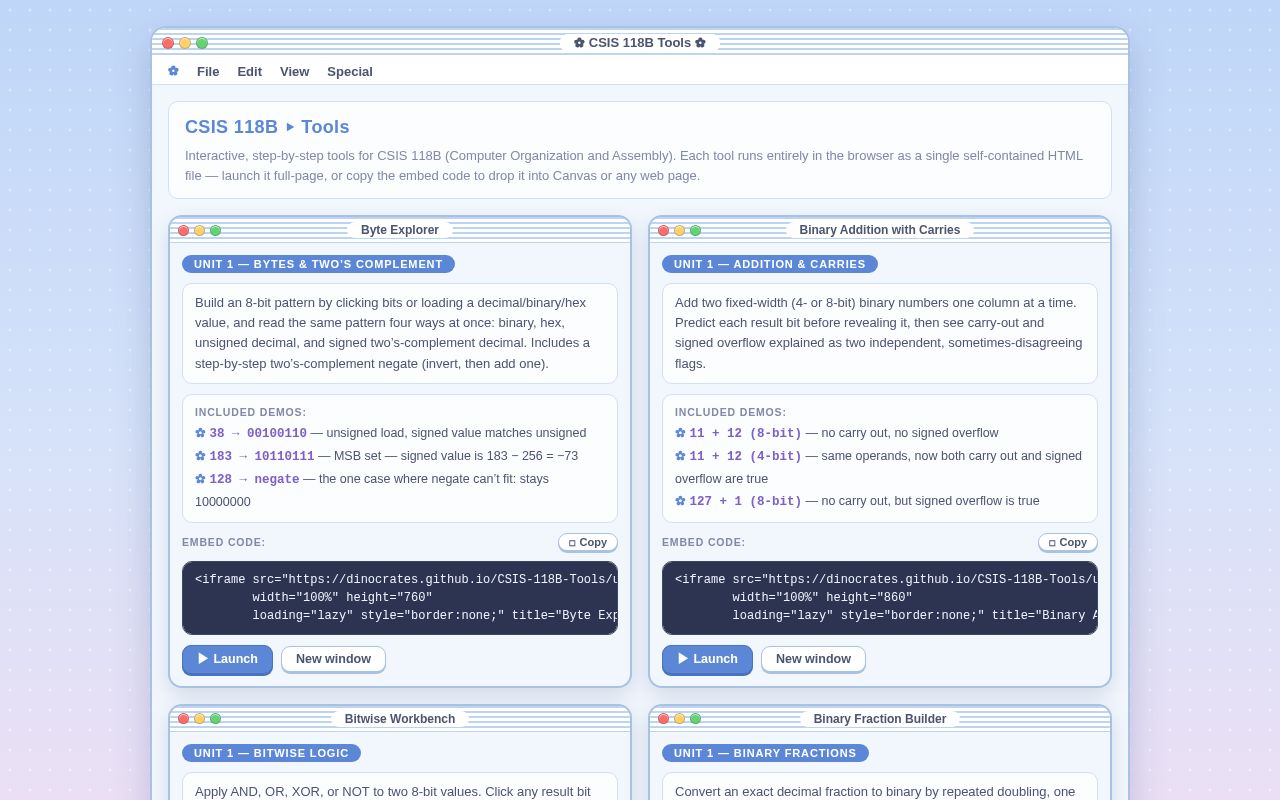Open the View menu
1280x800 pixels.
click(294, 71)
